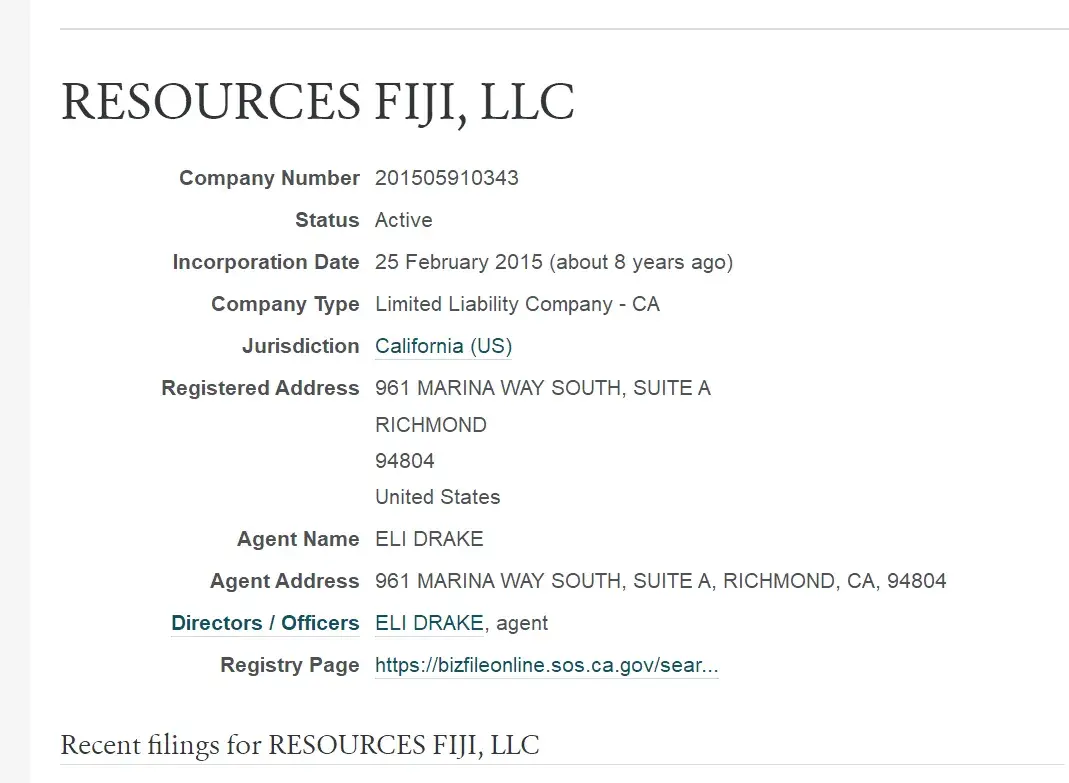Visit the bizfileonline registry page URL

546,665
